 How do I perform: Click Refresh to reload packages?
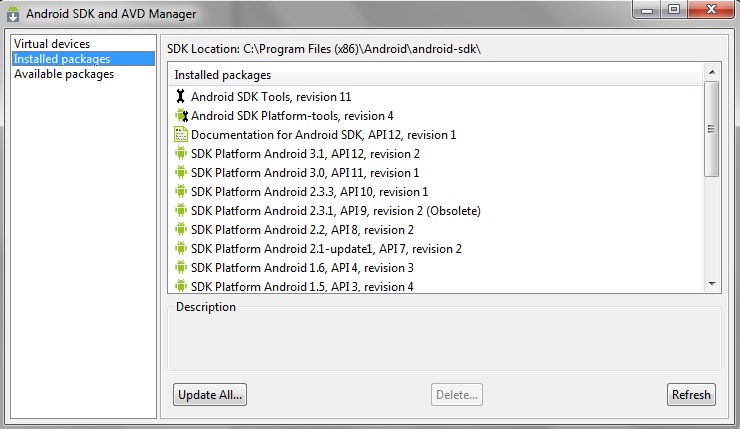(x=691, y=395)
